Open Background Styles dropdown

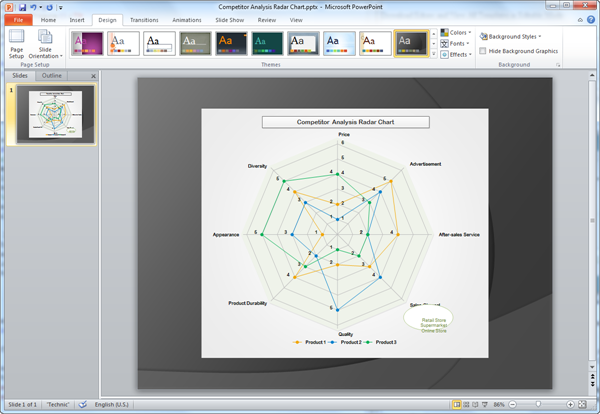tap(511, 37)
